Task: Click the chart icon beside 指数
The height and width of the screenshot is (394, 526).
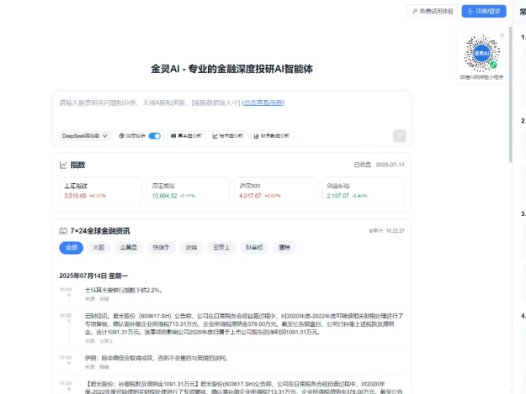Action: click(63, 165)
